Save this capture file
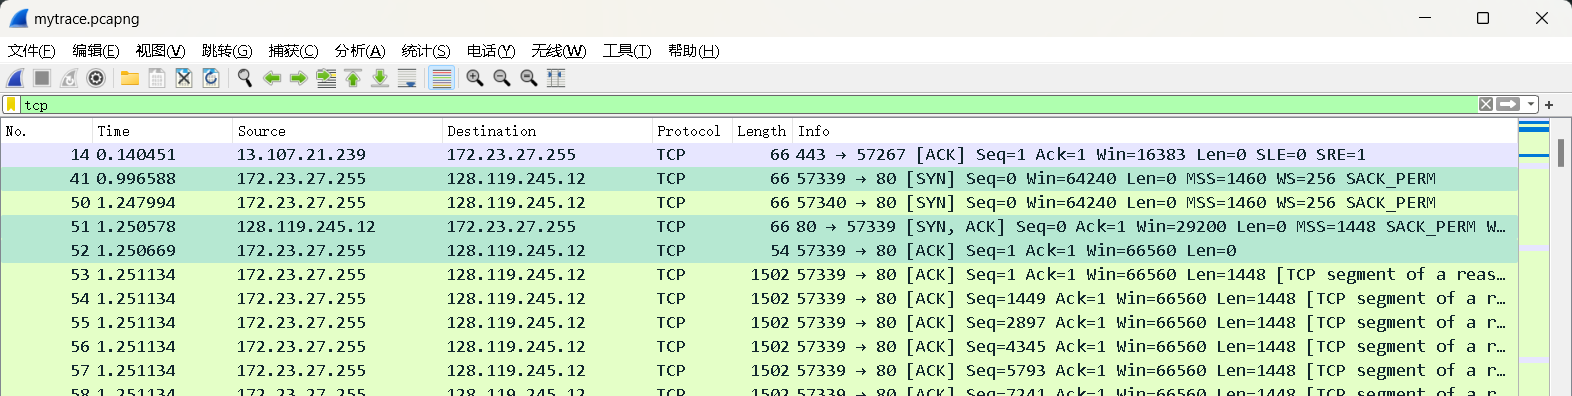This screenshot has height=396, width=1572. (157, 78)
